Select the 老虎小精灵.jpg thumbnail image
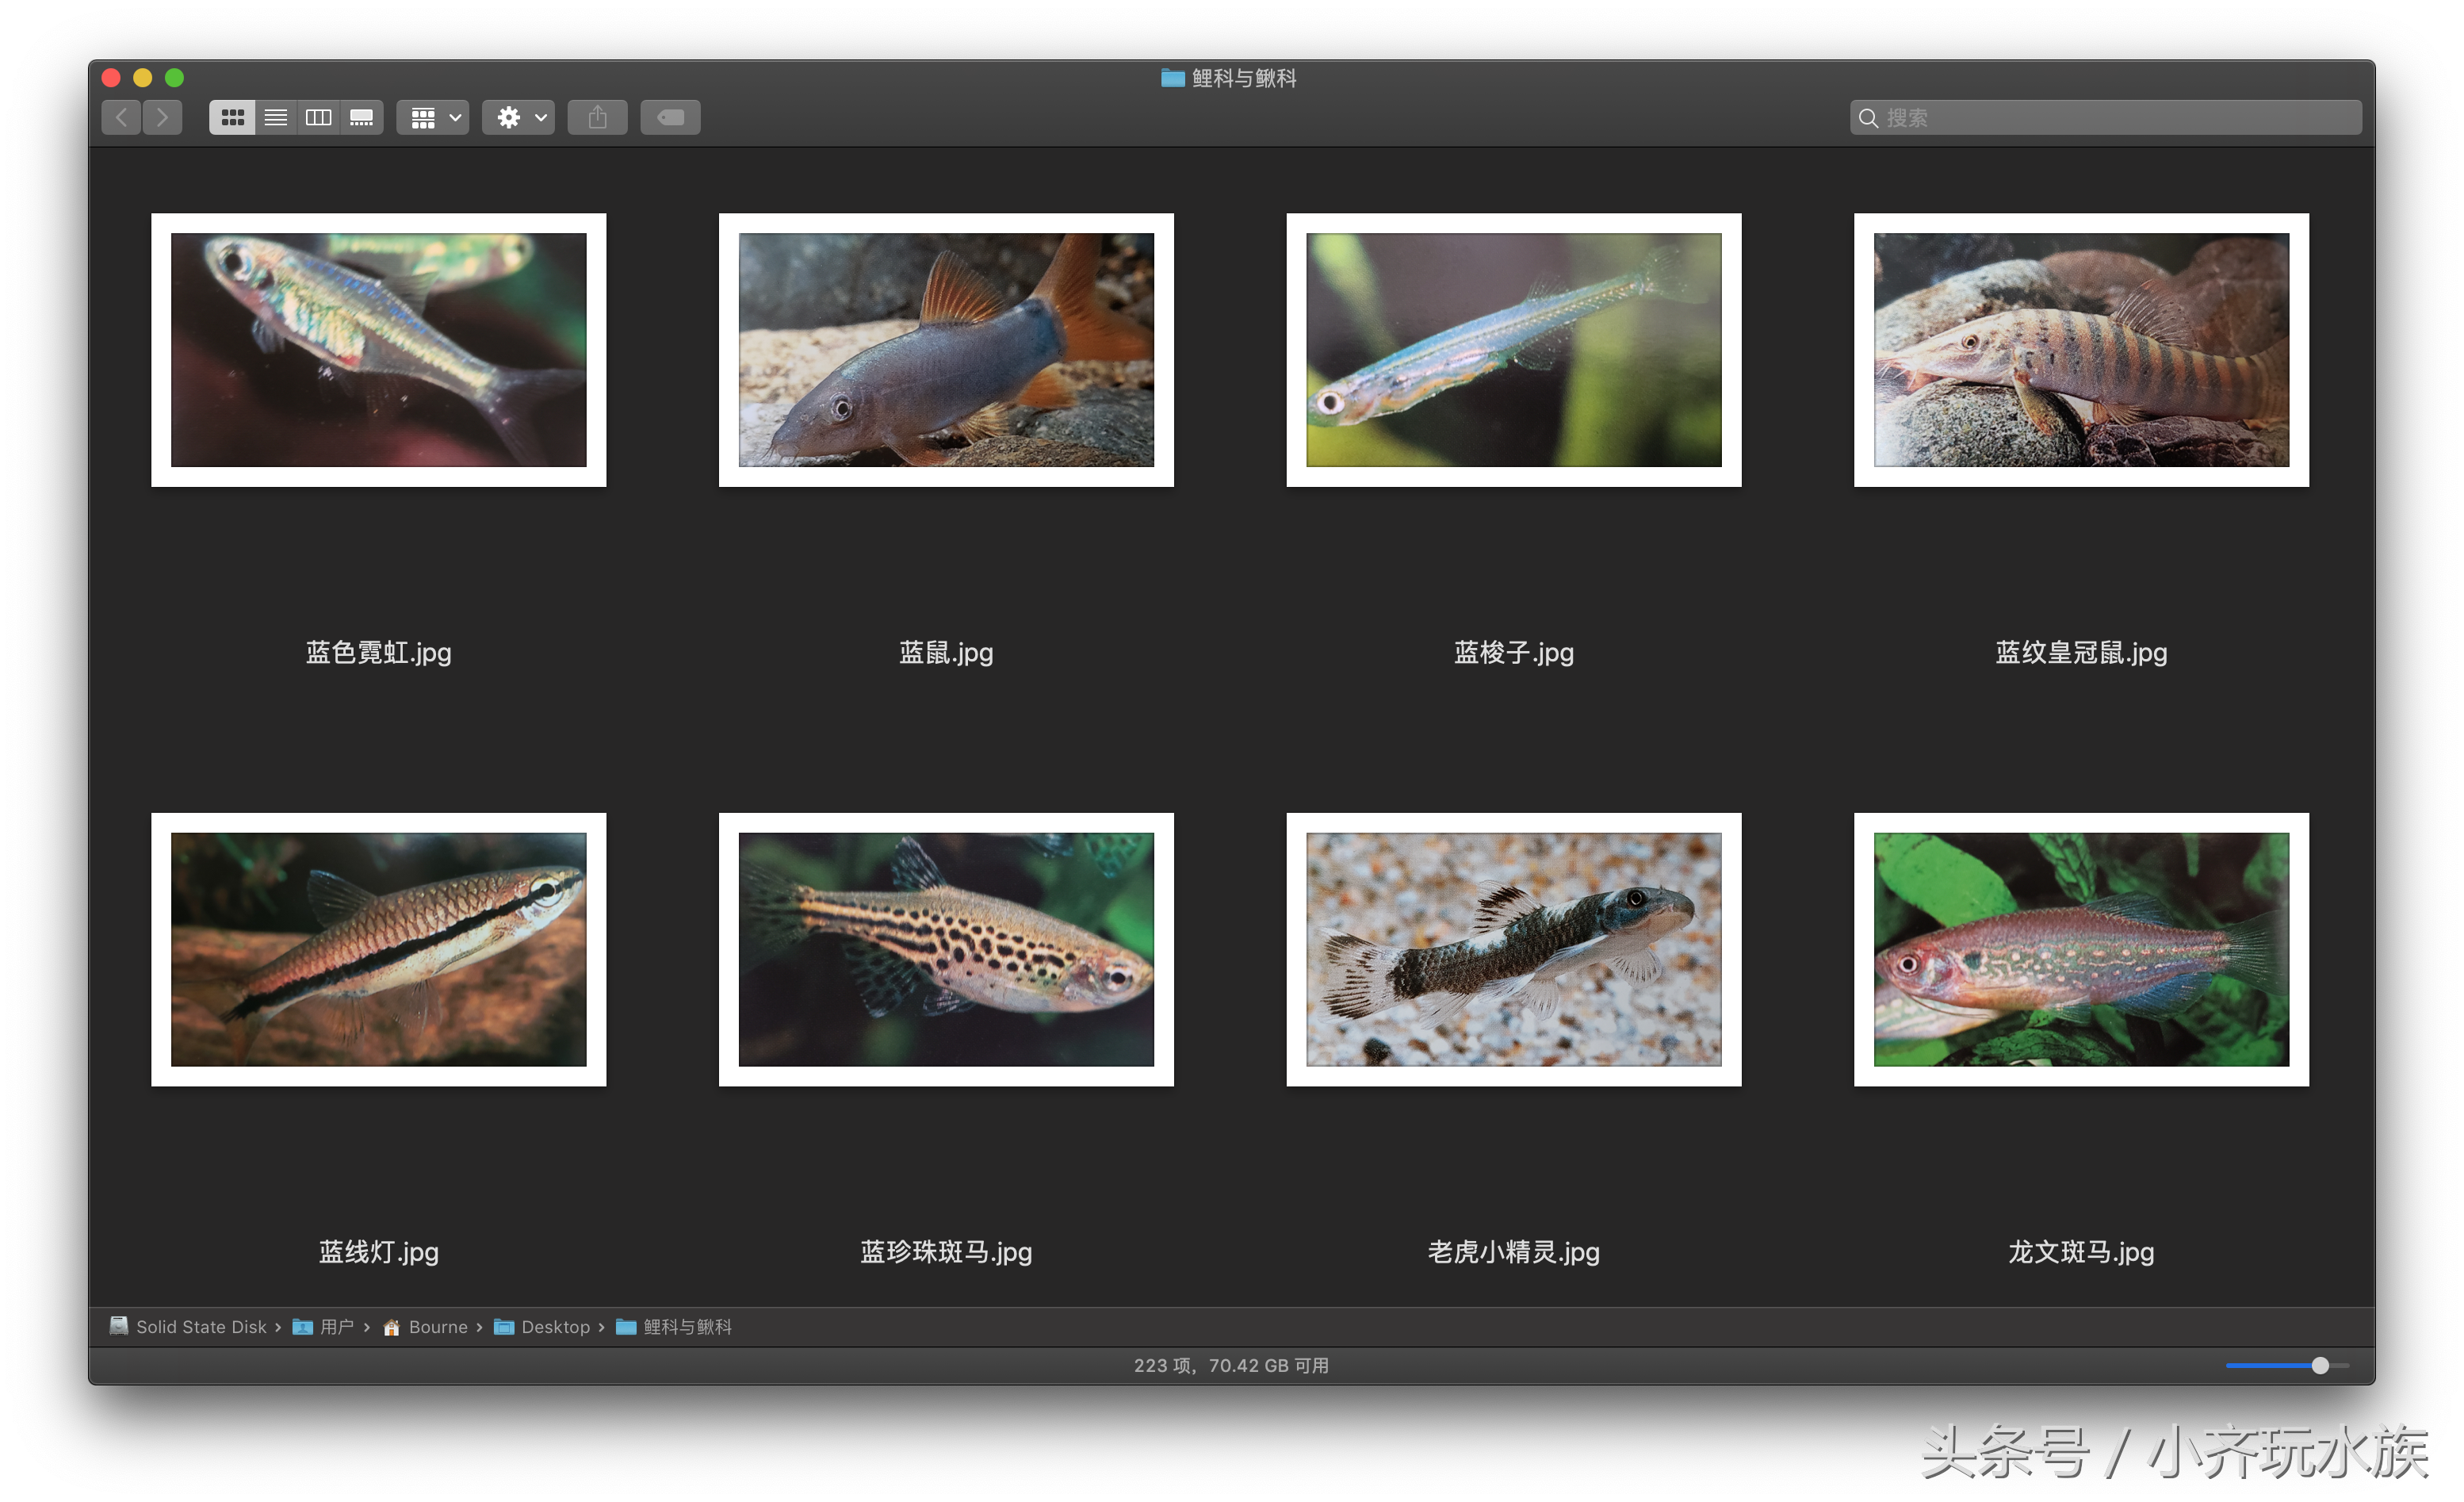The height and width of the screenshot is (1502, 2464). click(1514, 949)
